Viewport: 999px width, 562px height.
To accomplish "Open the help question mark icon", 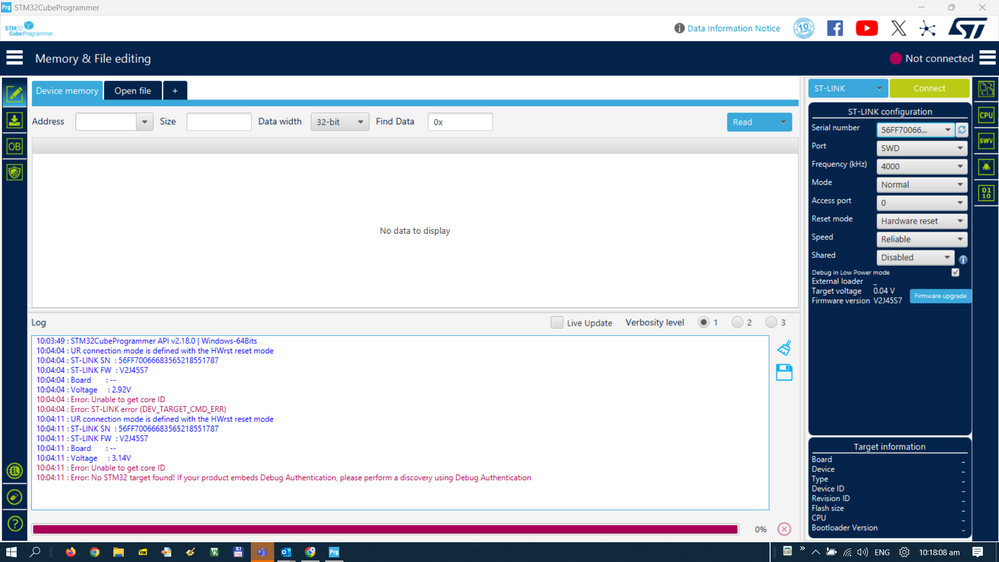I will pyautogui.click(x=15, y=524).
